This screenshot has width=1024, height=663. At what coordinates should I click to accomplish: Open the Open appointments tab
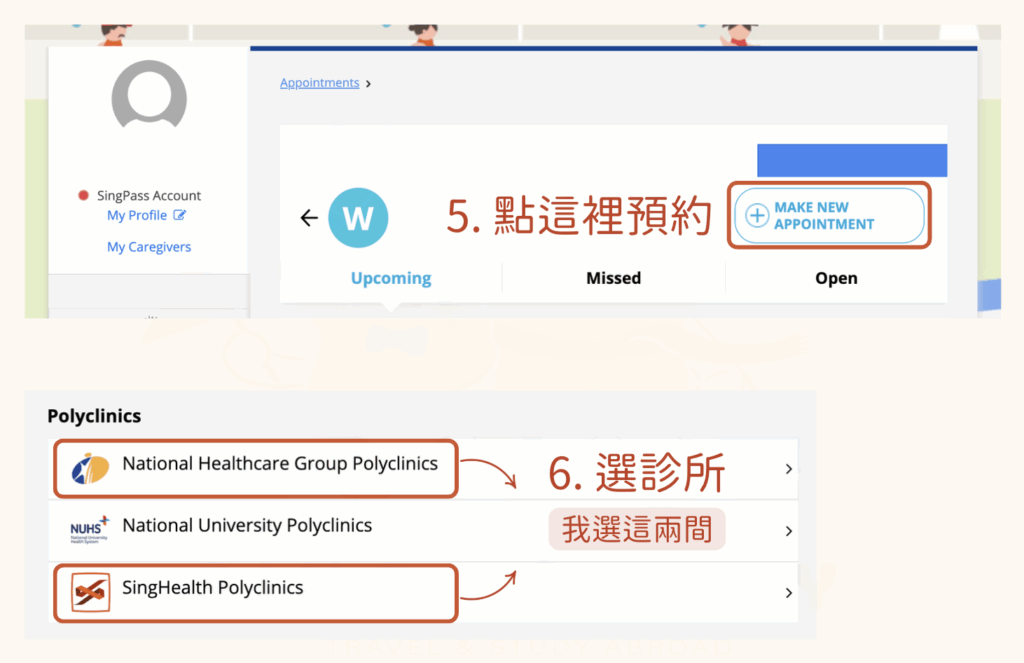pos(836,278)
